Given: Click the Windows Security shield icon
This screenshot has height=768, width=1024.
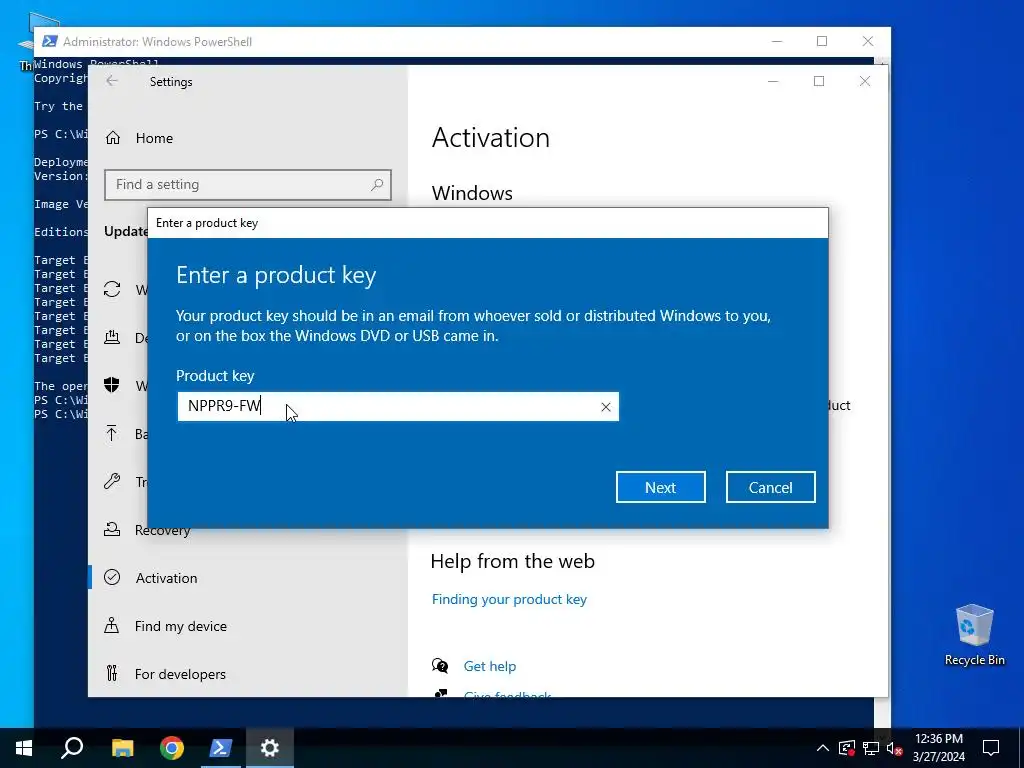Looking at the screenshot, I should click(112, 385).
